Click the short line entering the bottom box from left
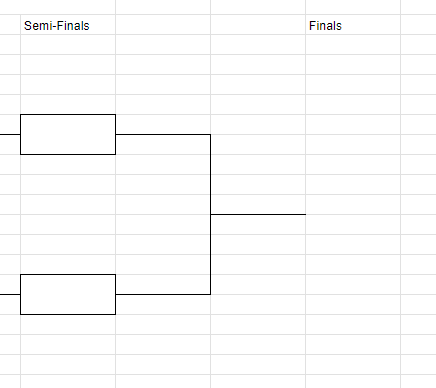The height and width of the screenshot is (388, 436). 10,294
